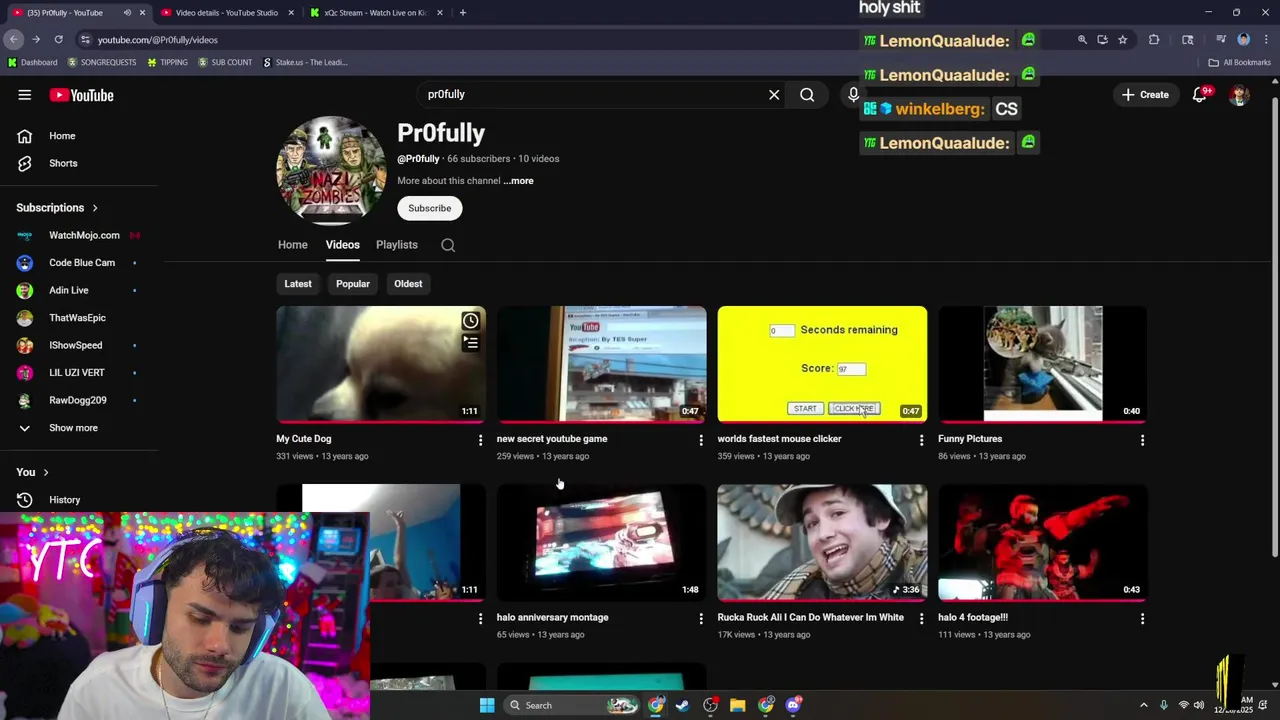Go back in browser
Screen dimensions: 1280x720
point(13,40)
